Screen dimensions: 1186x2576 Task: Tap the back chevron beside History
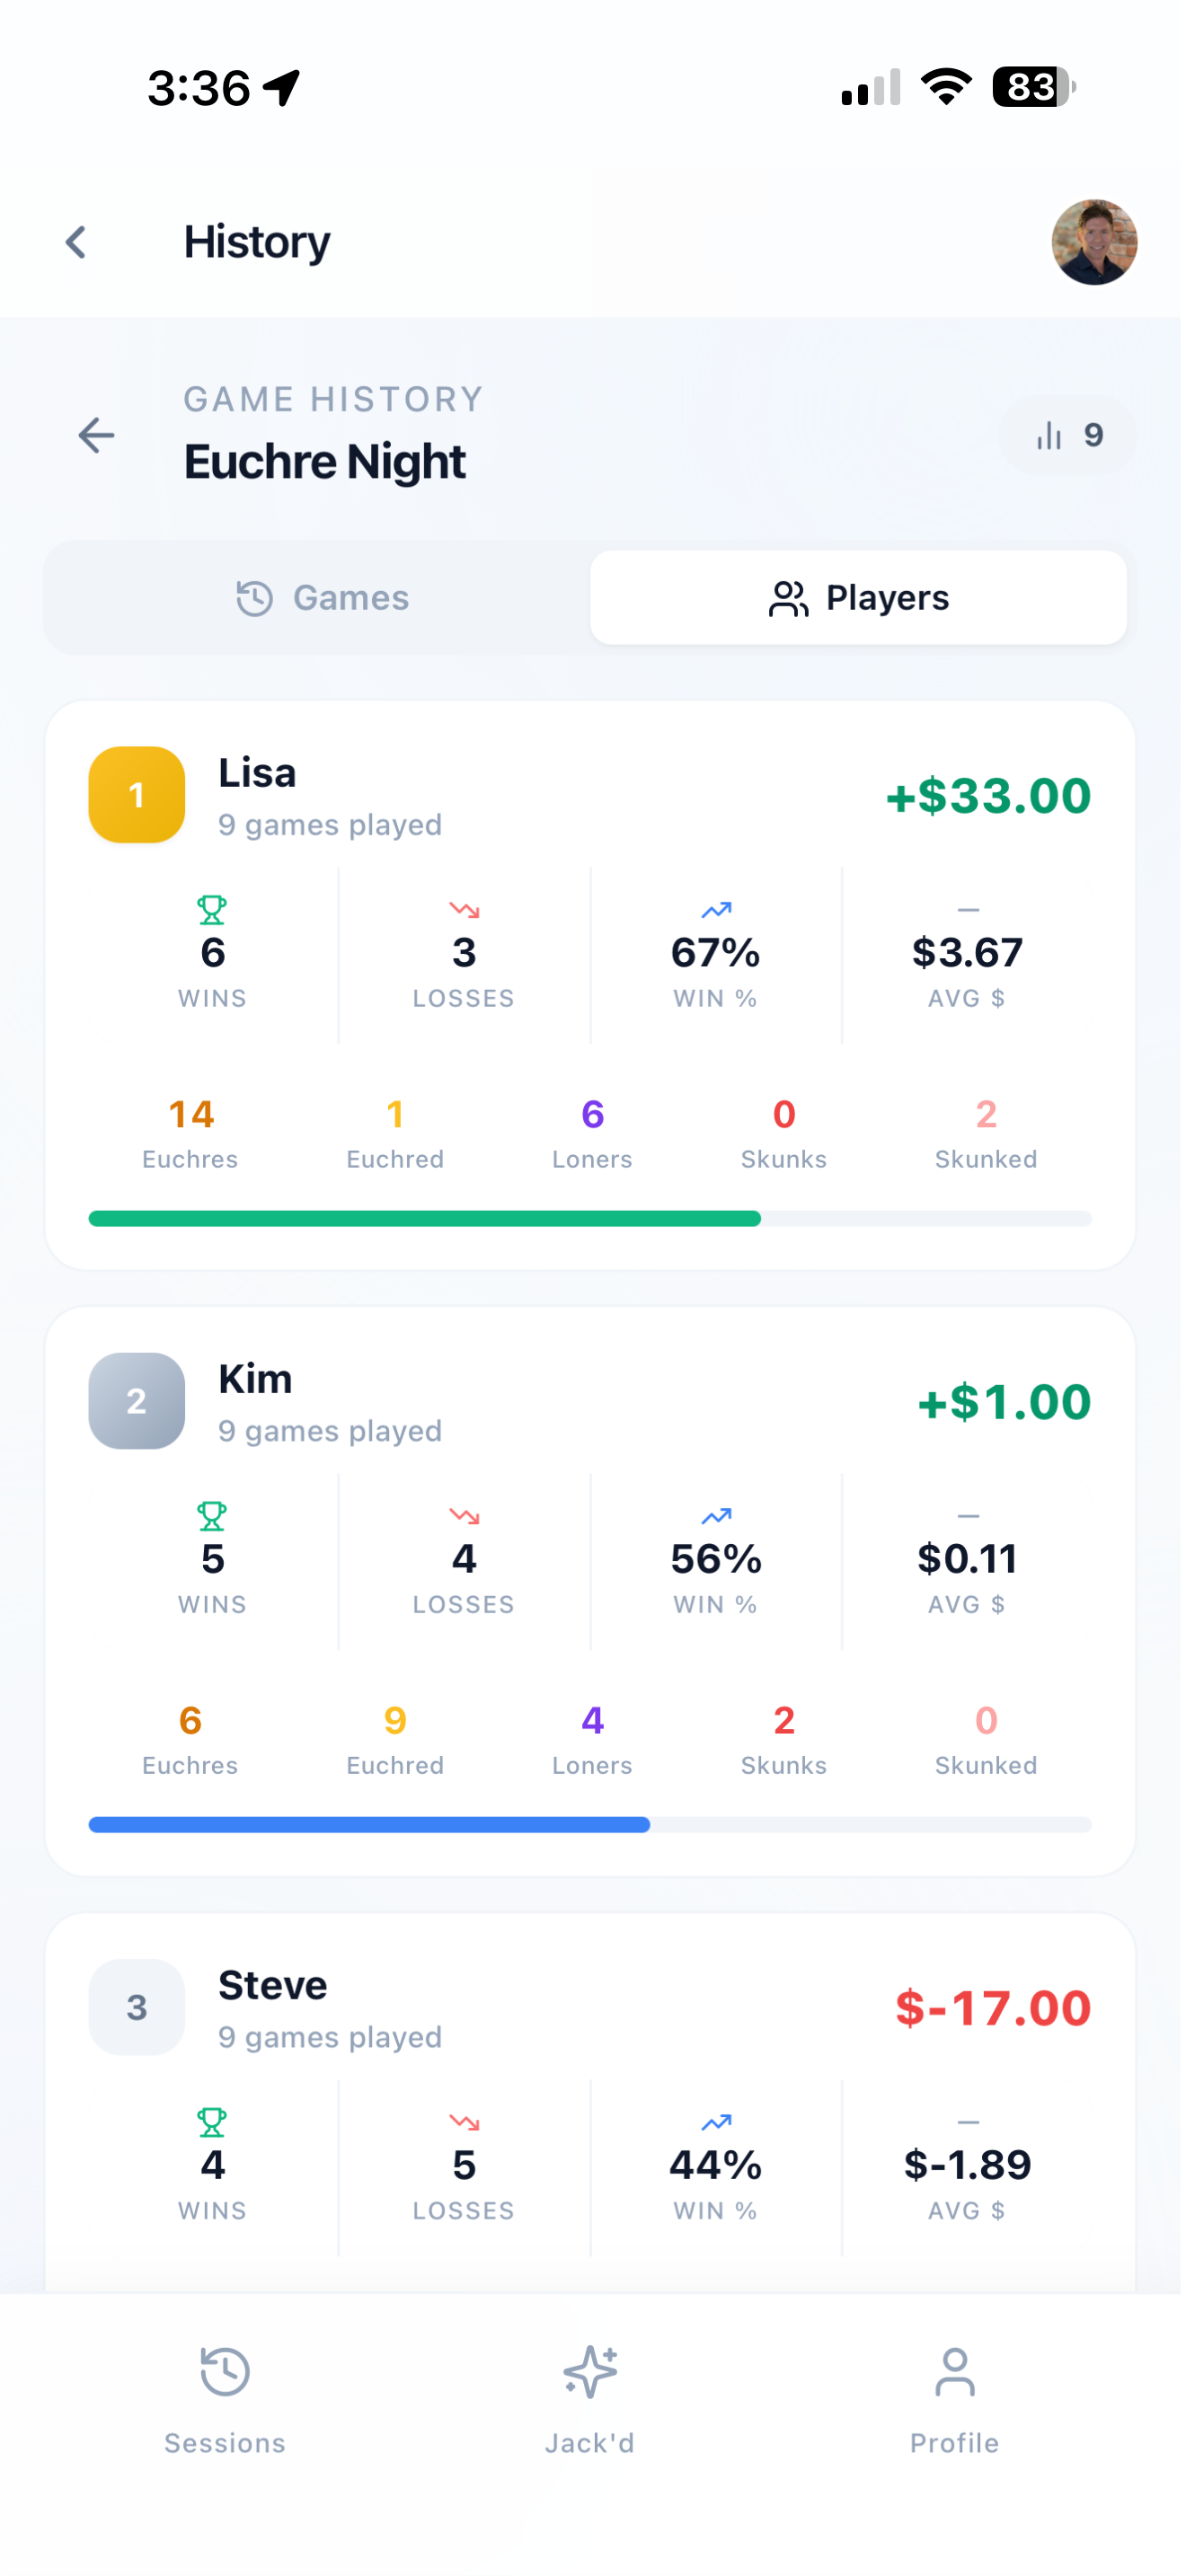tap(76, 243)
